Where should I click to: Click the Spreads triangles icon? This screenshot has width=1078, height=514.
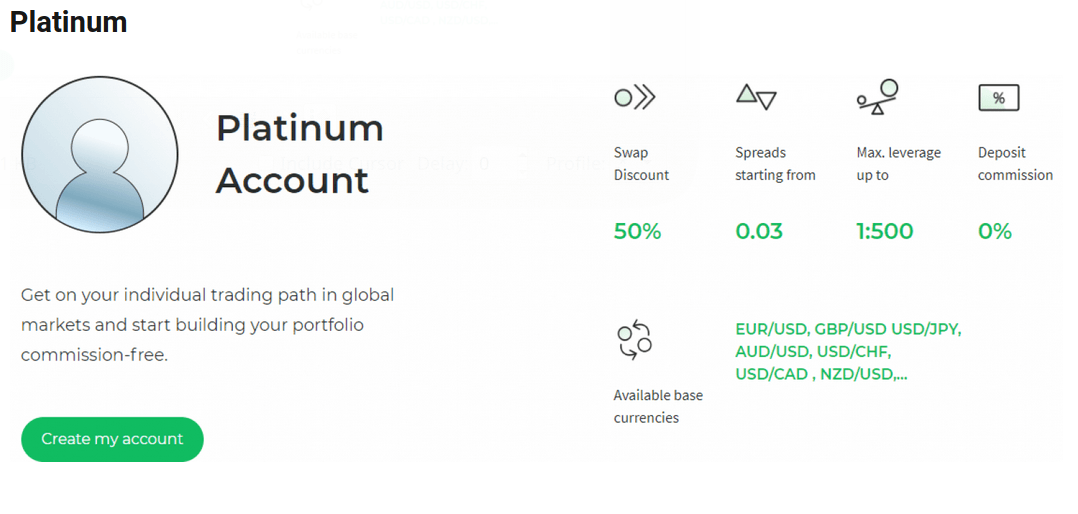[756, 98]
